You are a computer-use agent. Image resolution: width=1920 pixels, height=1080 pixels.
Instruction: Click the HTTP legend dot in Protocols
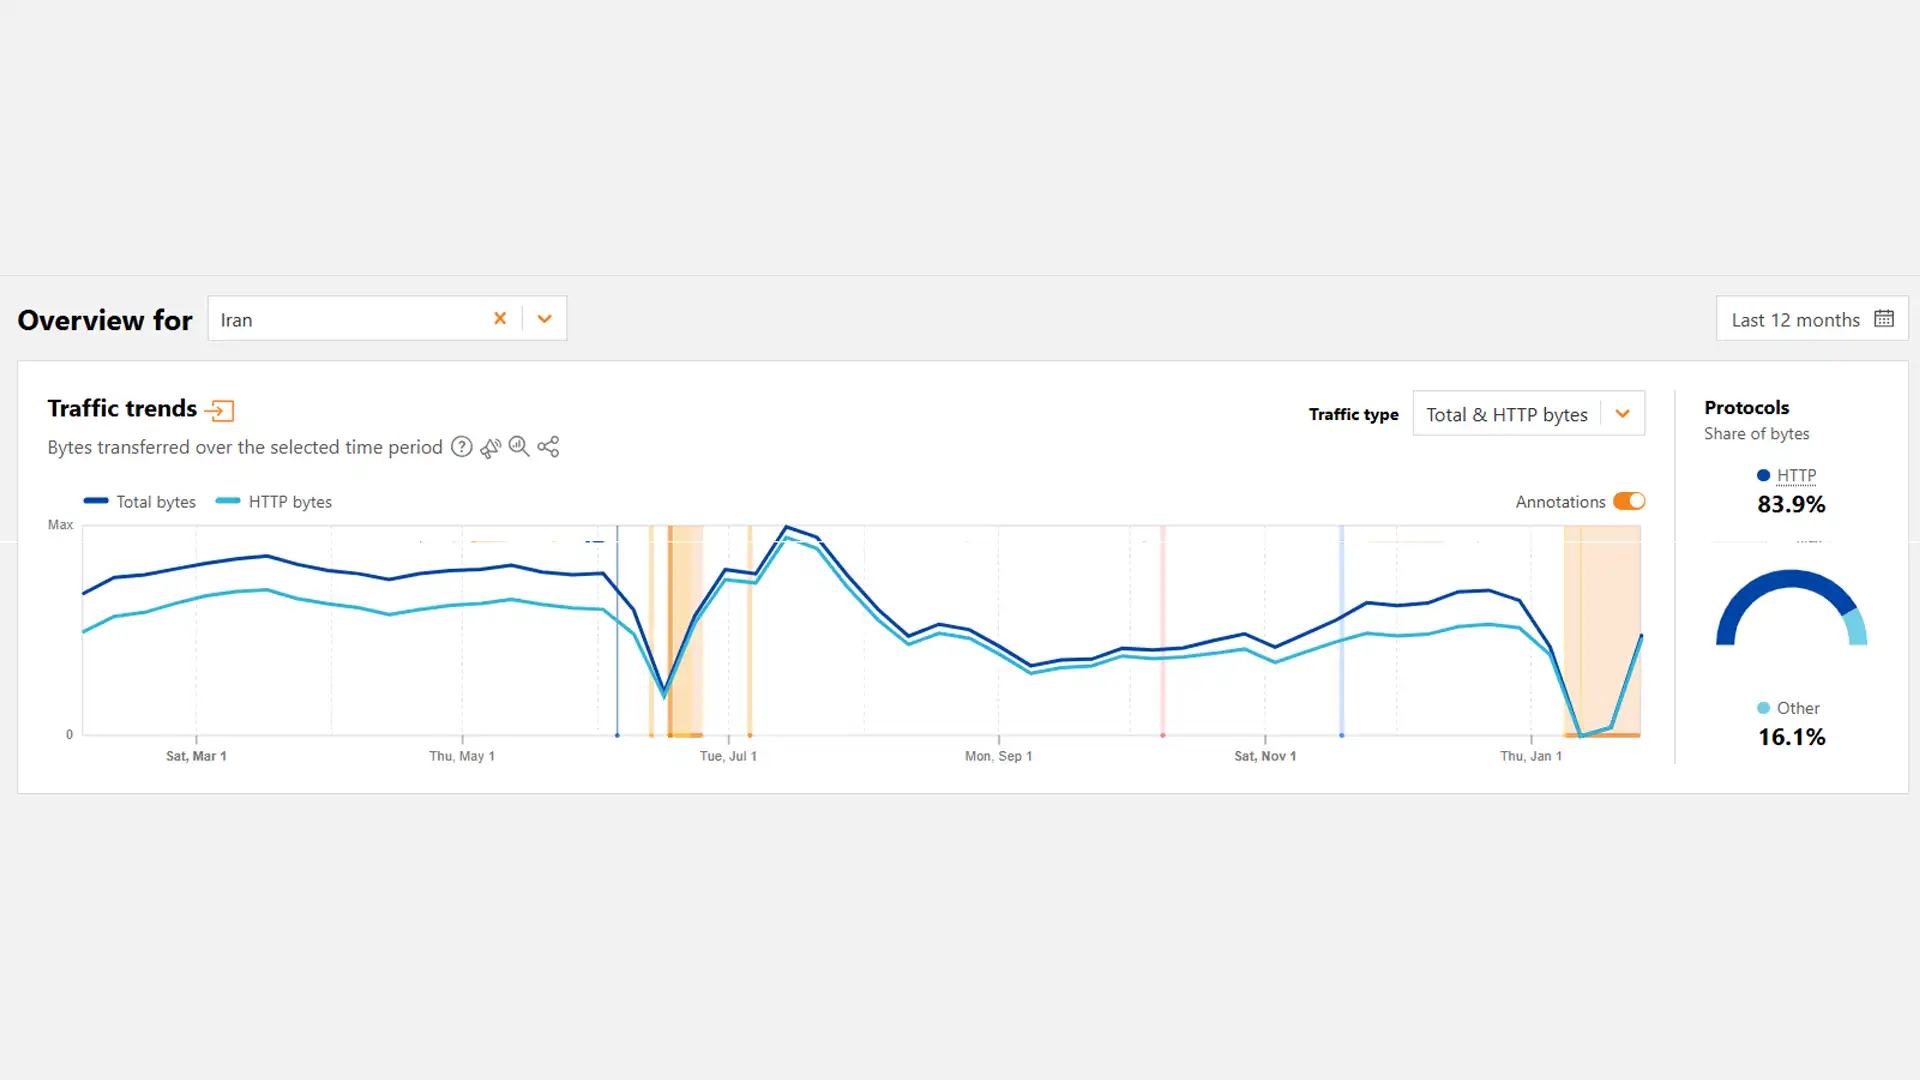click(x=1763, y=476)
